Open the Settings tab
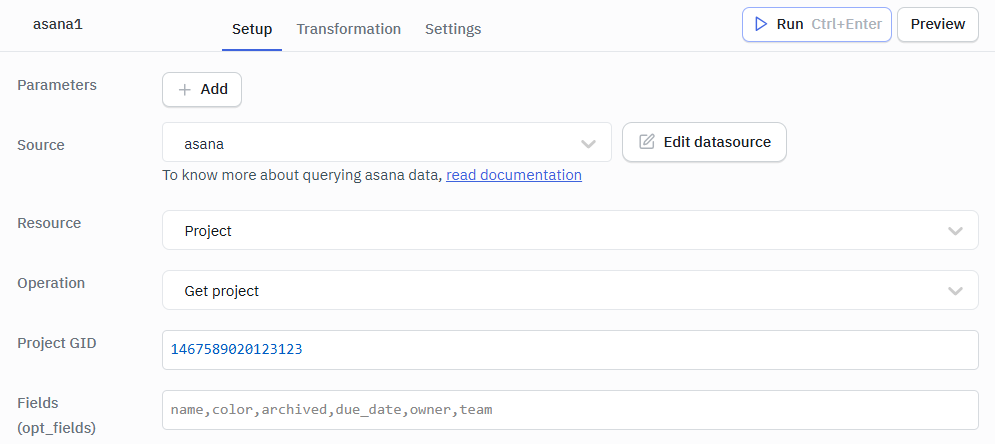995x444 pixels. coord(453,29)
